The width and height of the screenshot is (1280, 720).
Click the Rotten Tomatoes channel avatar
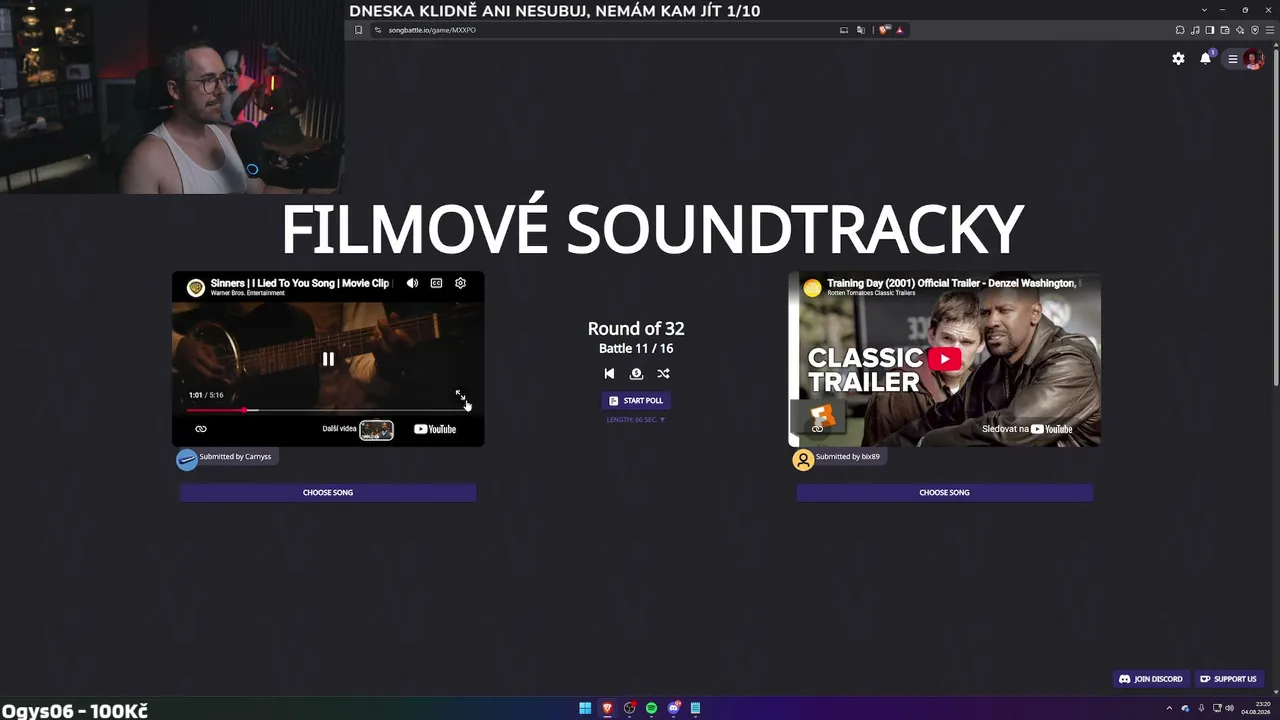pyautogui.click(x=812, y=287)
